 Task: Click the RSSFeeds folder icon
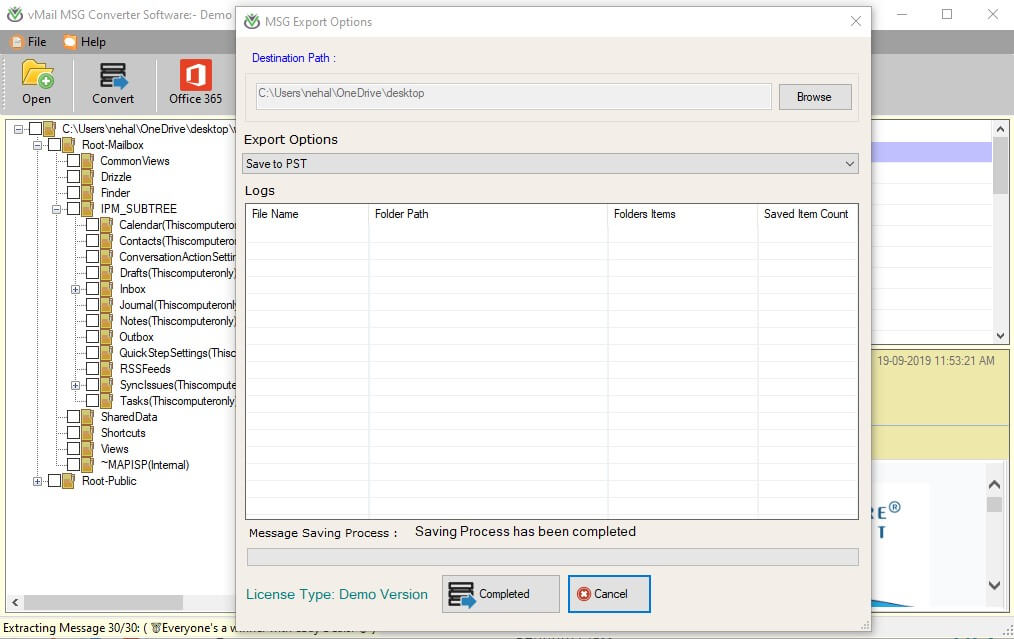pos(107,369)
